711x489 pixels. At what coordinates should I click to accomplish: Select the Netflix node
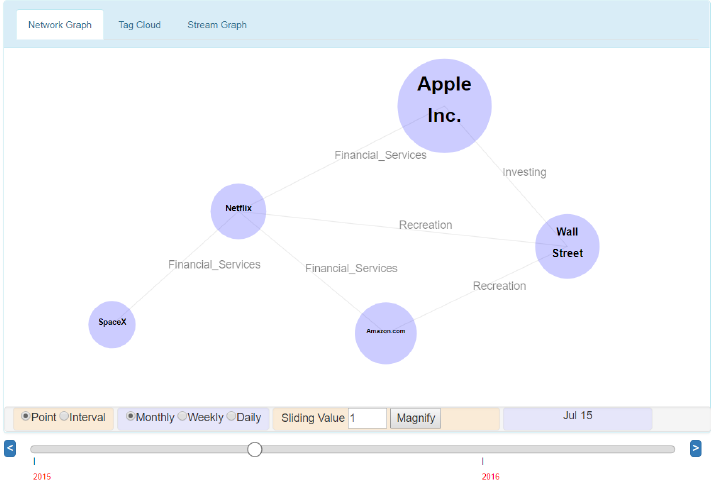pos(239,211)
